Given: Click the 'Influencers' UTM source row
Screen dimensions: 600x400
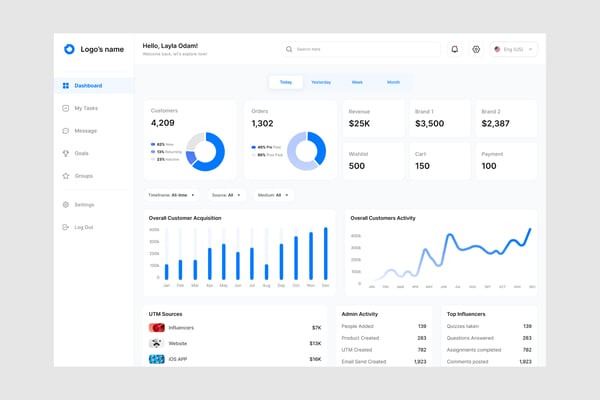Looking at the screenshot, I should (x=235, y=328).
